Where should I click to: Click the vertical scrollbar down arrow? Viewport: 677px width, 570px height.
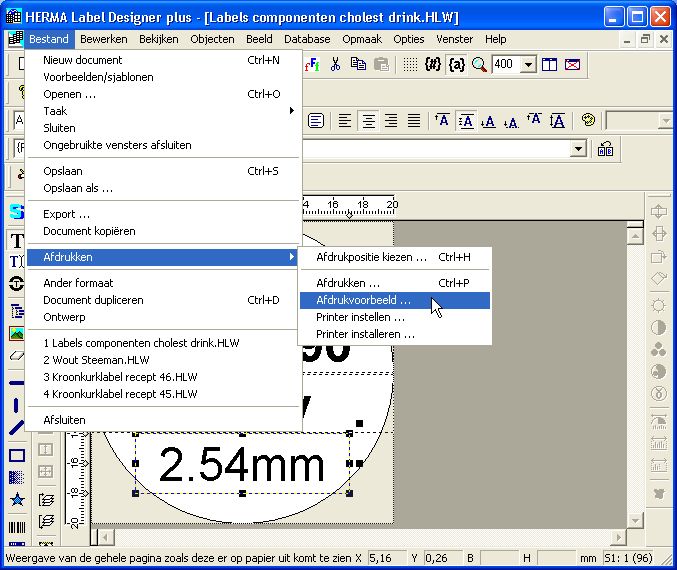[633, 521]
